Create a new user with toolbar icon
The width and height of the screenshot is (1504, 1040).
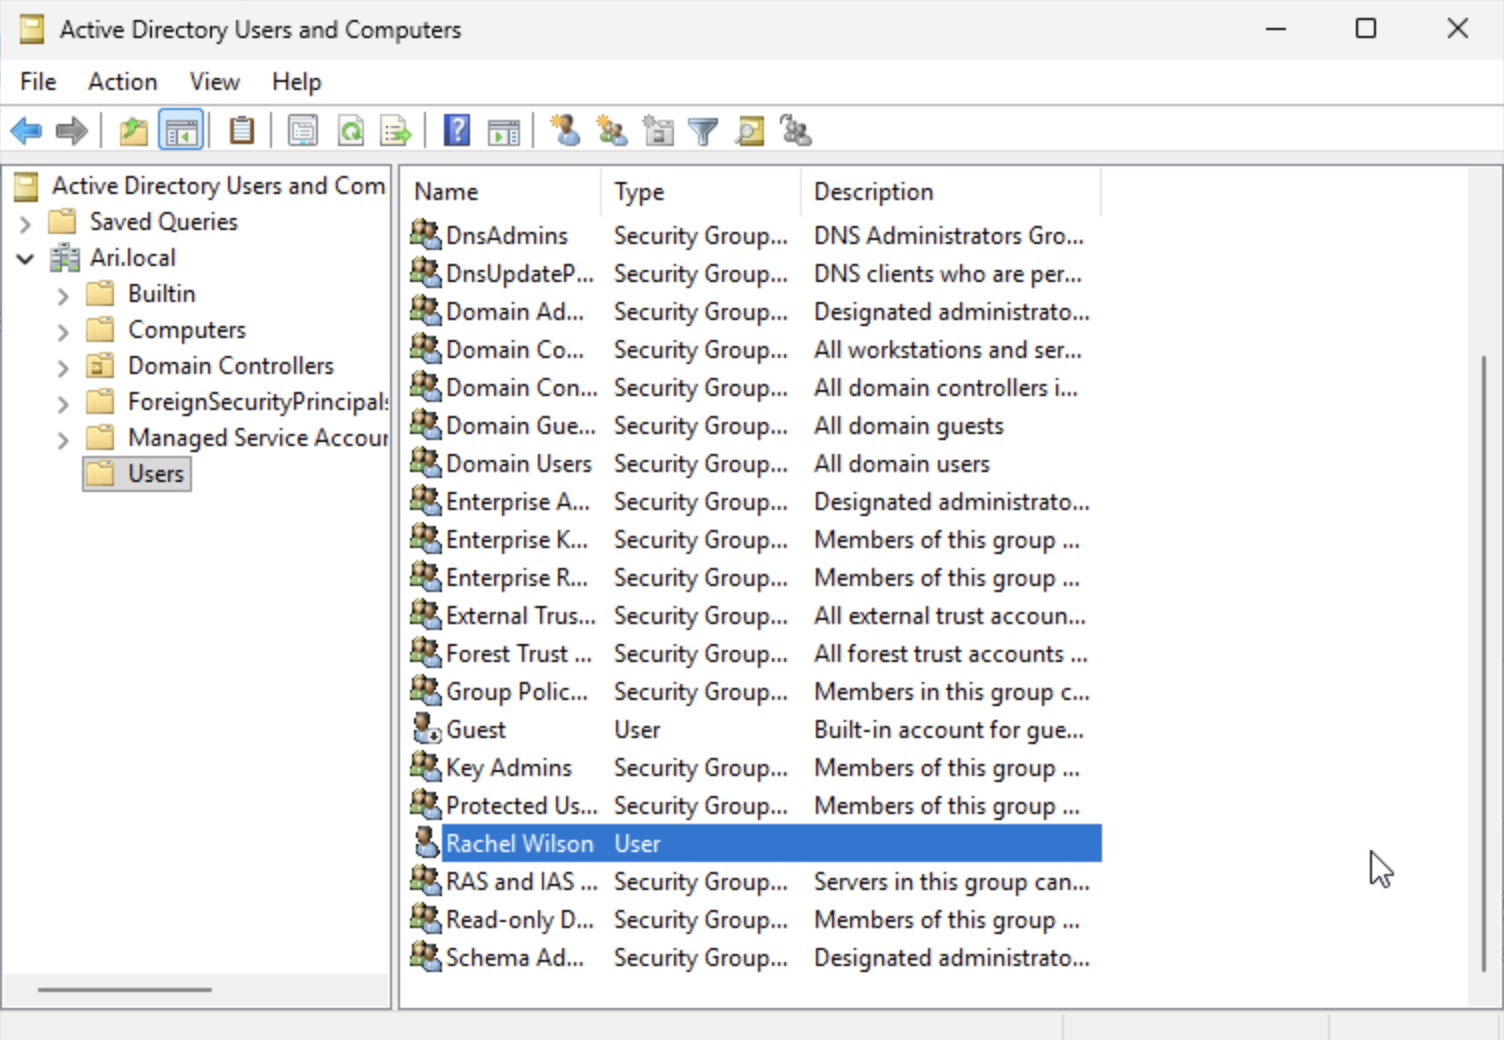click(565, 131)
